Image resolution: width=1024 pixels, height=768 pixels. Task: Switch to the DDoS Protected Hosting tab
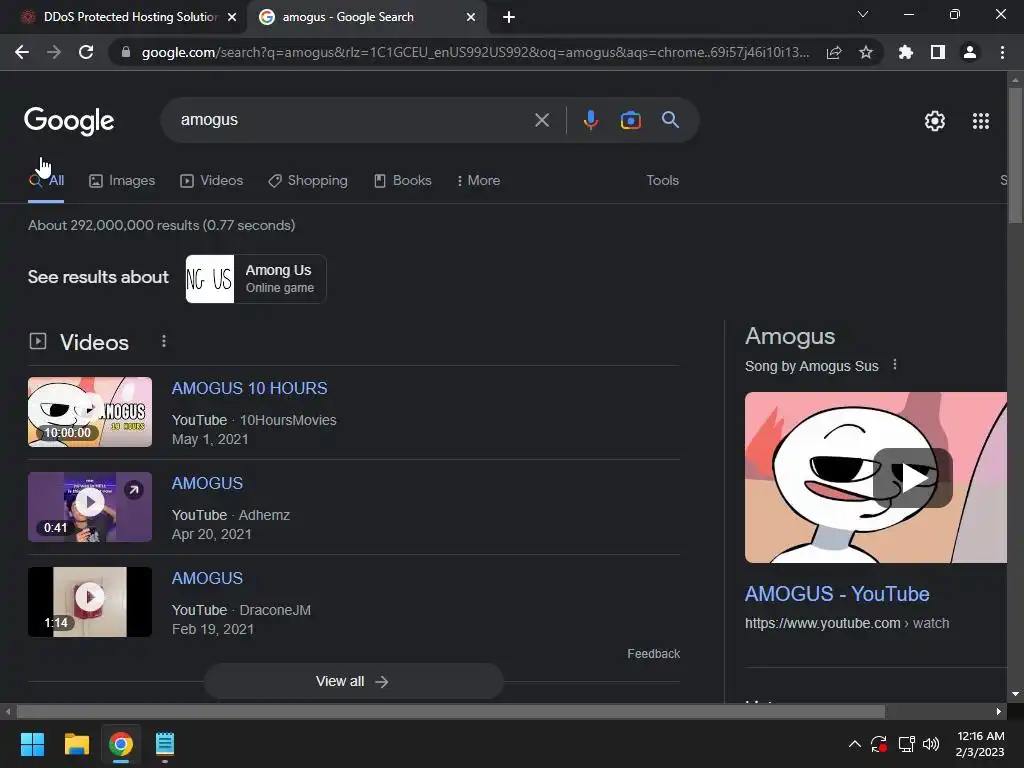130,17
